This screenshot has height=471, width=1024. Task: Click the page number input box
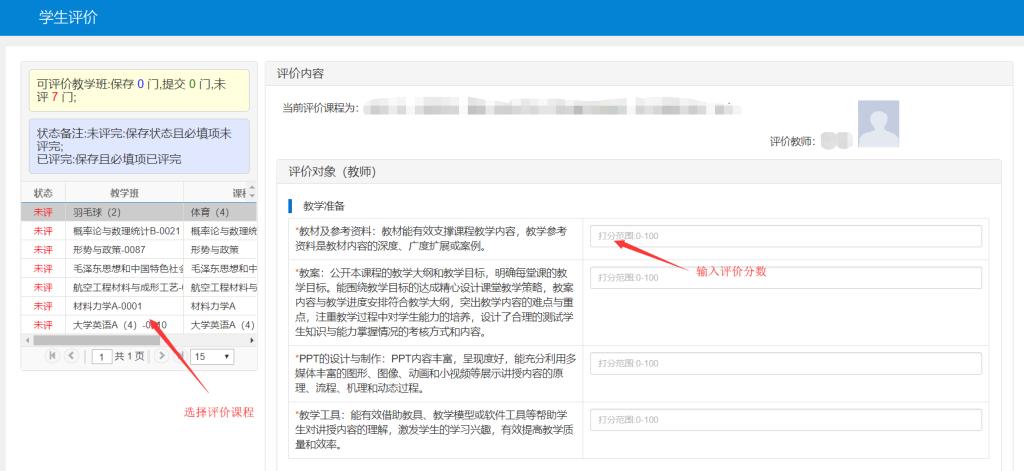pyautogui.click(x=101, y=356)
